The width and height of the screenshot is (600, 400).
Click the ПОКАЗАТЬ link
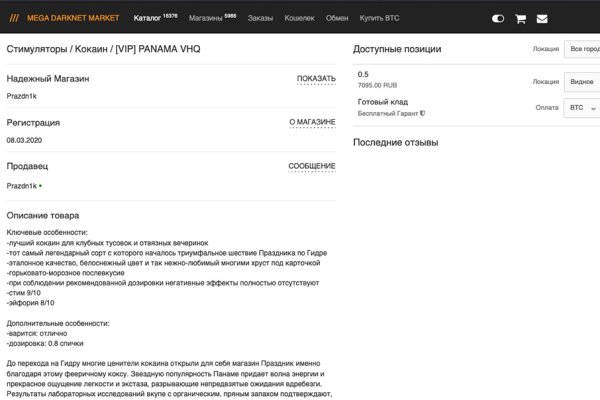[316, 78]
